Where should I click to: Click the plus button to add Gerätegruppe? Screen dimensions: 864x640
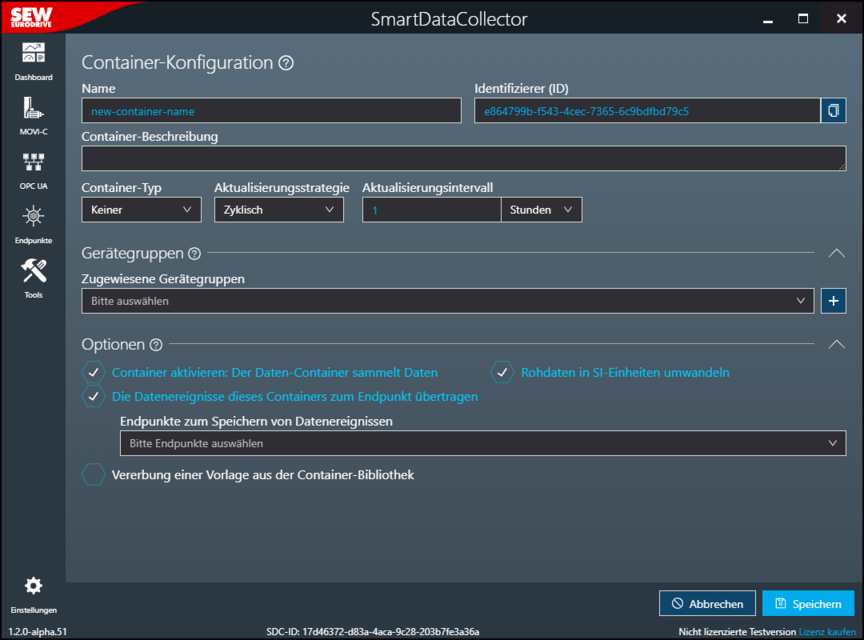(x=833, y=301)
